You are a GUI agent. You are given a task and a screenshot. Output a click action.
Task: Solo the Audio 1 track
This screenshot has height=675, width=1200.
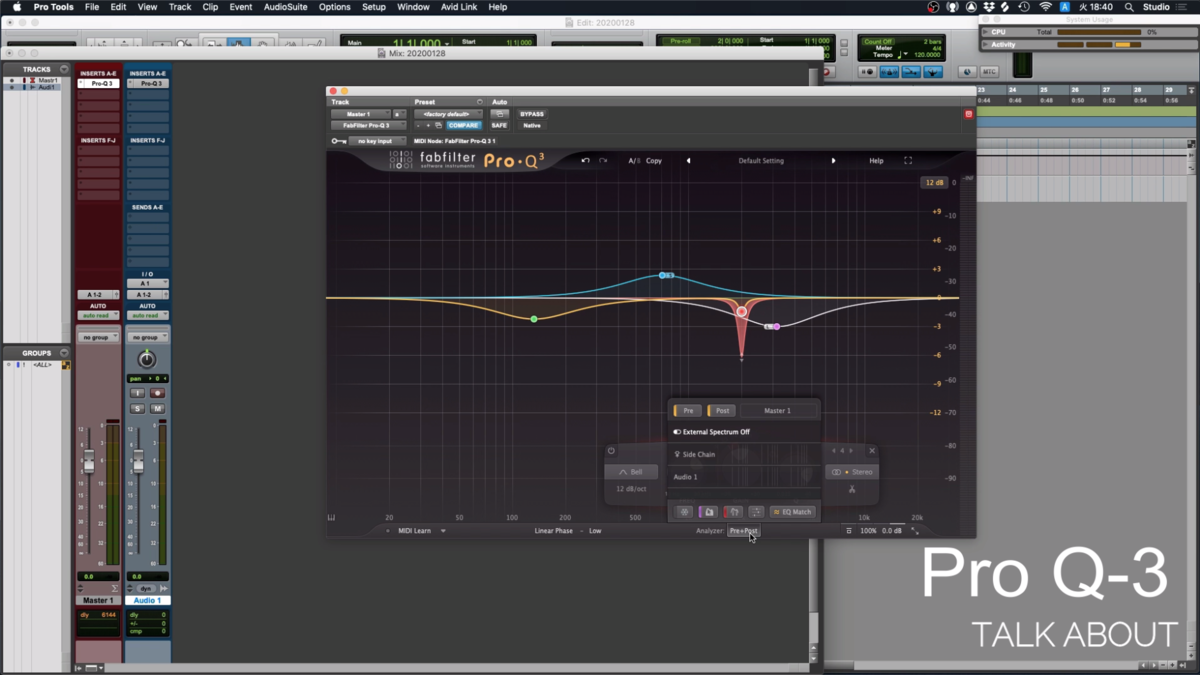point(138,409)
